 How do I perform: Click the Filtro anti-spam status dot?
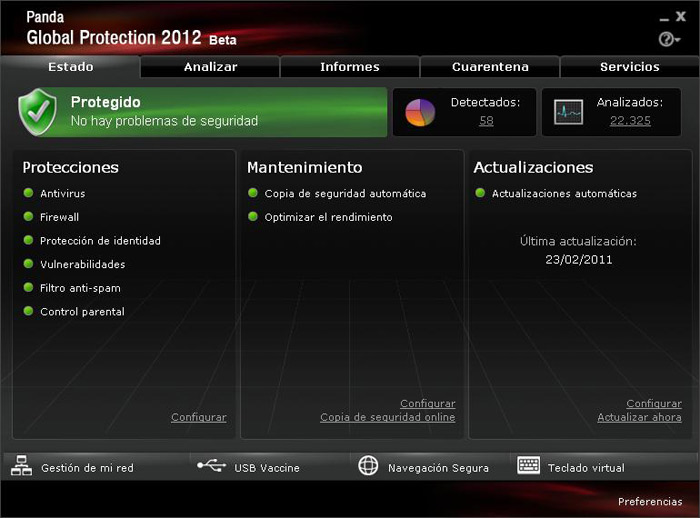(x=29, y=288)
